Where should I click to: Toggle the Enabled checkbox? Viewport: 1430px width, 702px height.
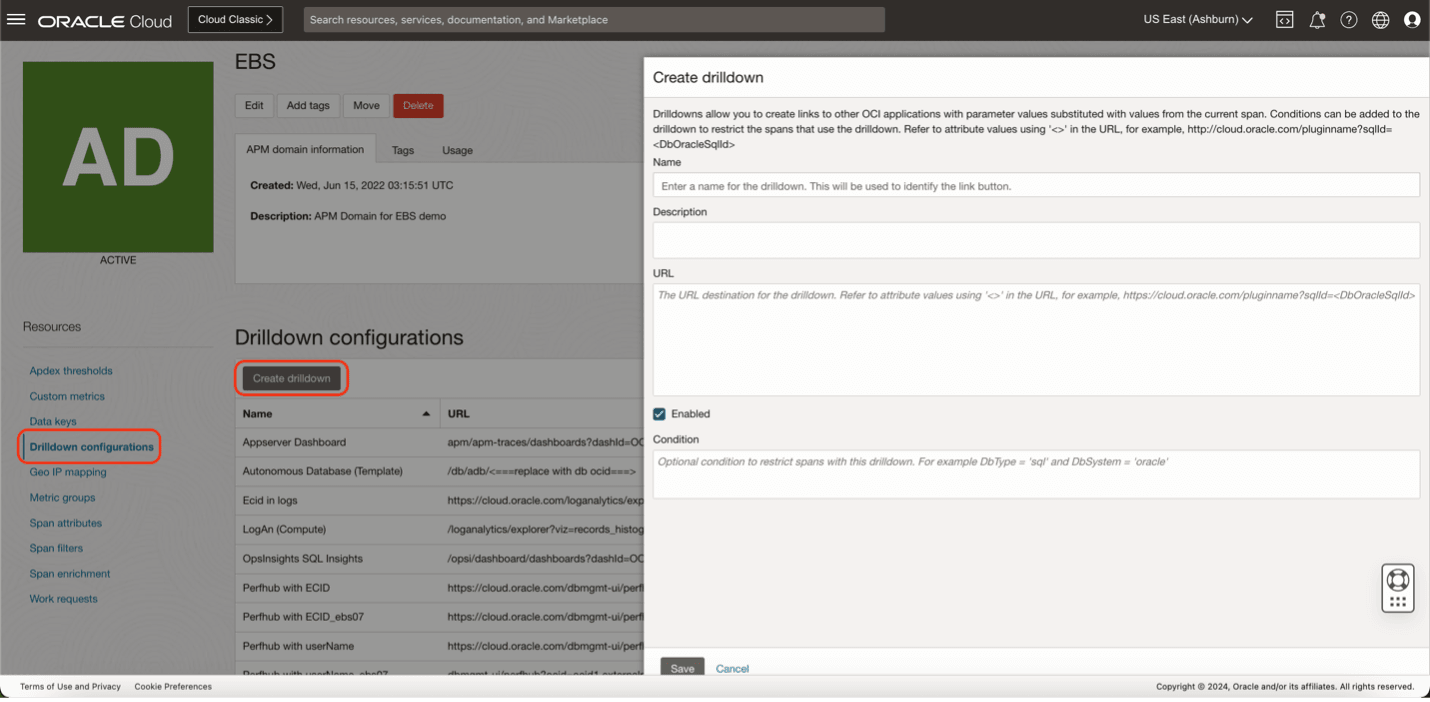(659, 414)
